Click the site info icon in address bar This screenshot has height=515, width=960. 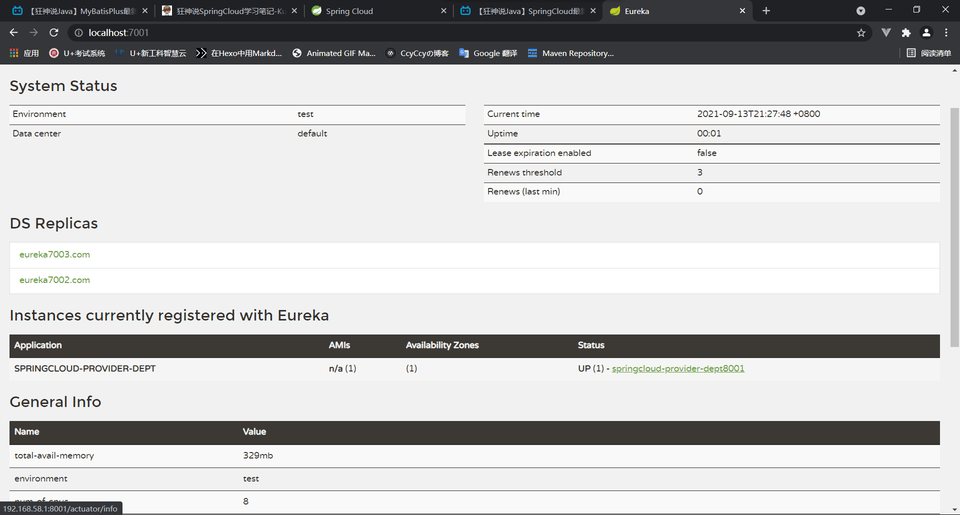[x=78, y=32]
